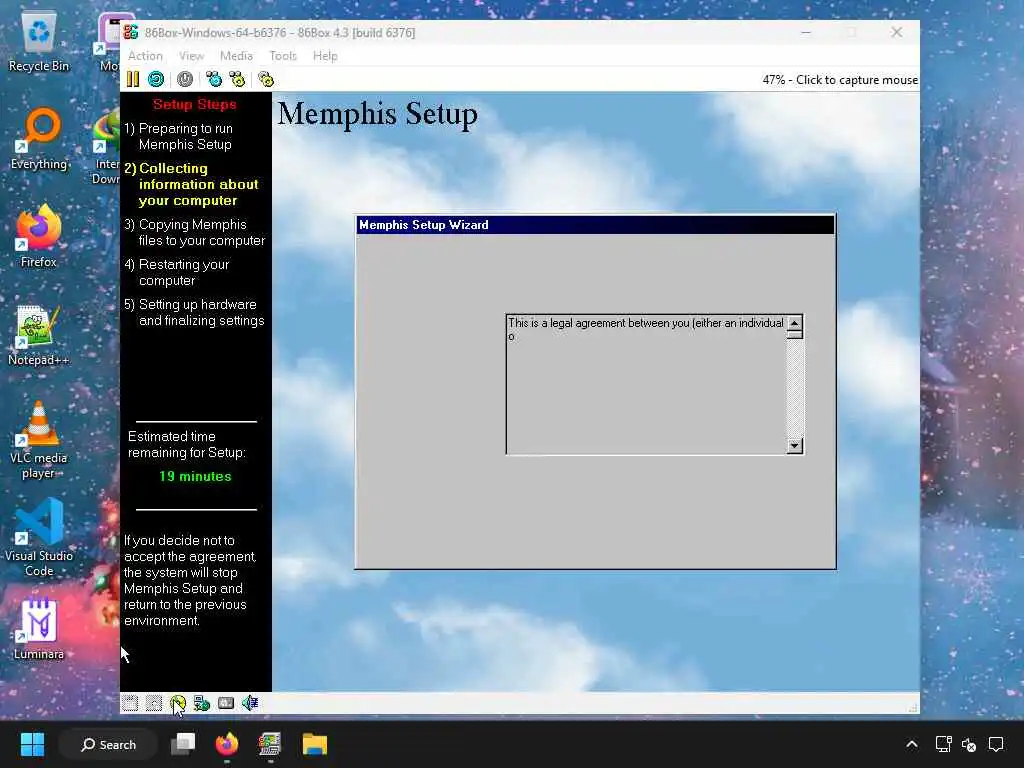This screenshot has width=1024, height=768.
Task: Click 'Setup Steps' red heading
Action: coord(195,104)
